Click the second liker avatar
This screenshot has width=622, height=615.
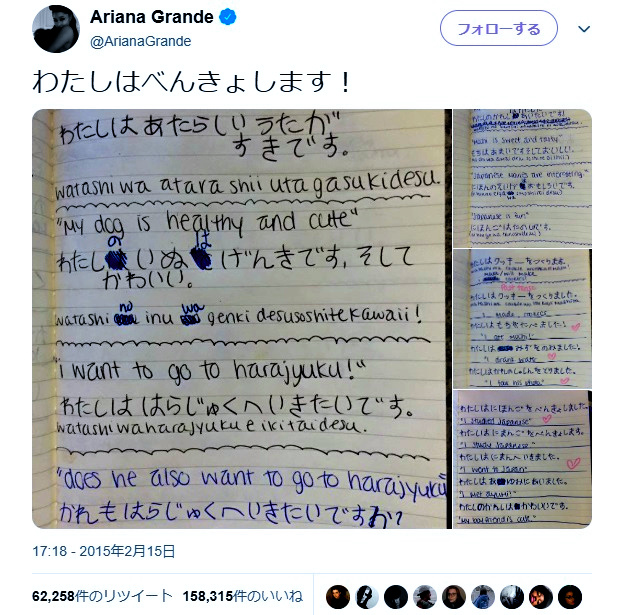click(367, 597)
